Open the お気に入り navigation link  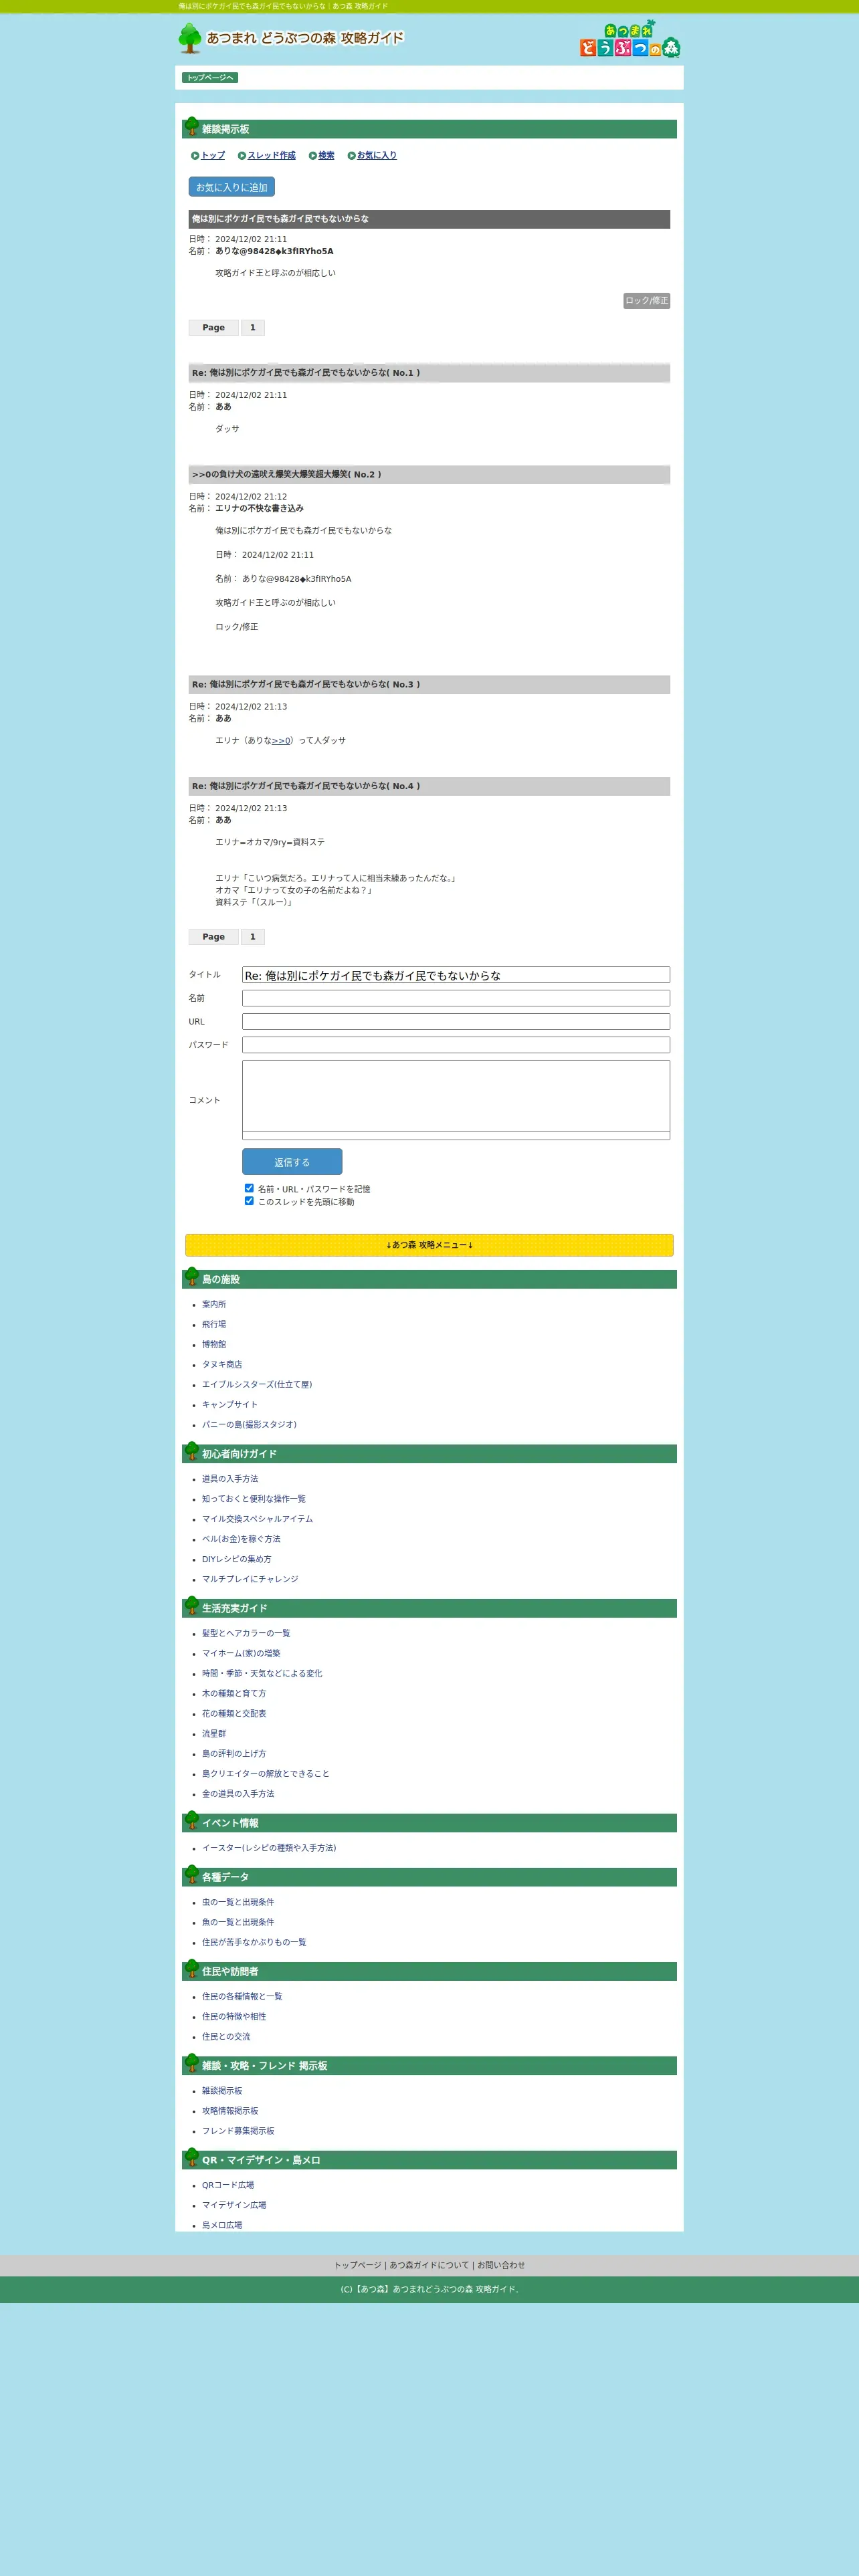click(377, 155)
